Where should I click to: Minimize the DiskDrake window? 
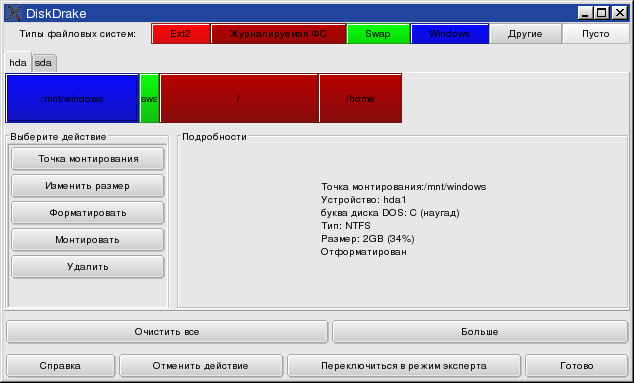[585, 13]
